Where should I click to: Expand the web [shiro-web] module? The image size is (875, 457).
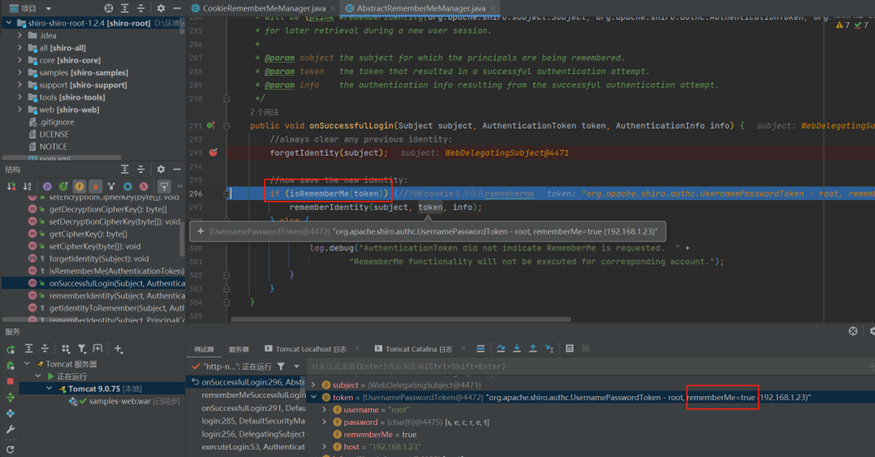20,109
